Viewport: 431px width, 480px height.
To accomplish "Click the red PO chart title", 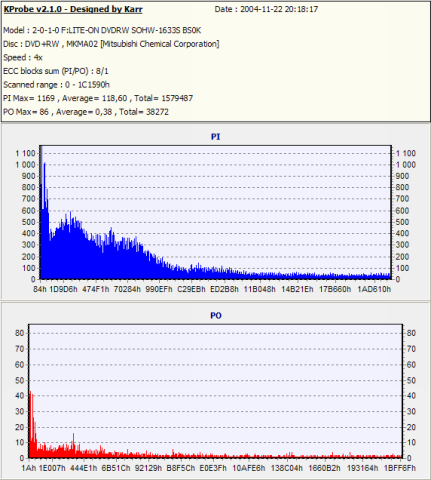I will [216, 315].
